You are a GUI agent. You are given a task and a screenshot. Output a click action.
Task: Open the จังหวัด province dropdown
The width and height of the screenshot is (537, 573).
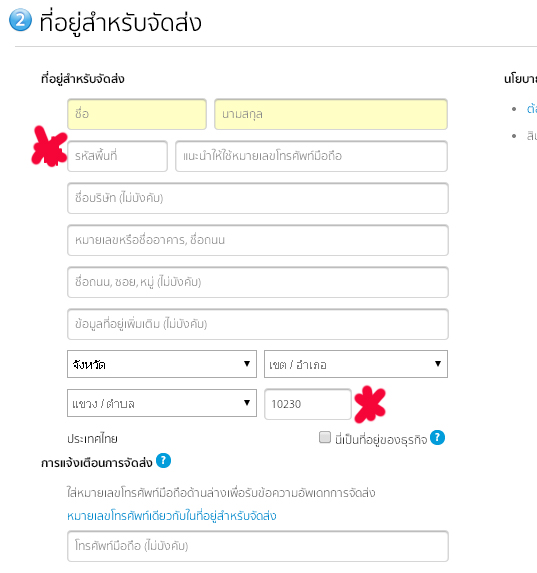162,364
